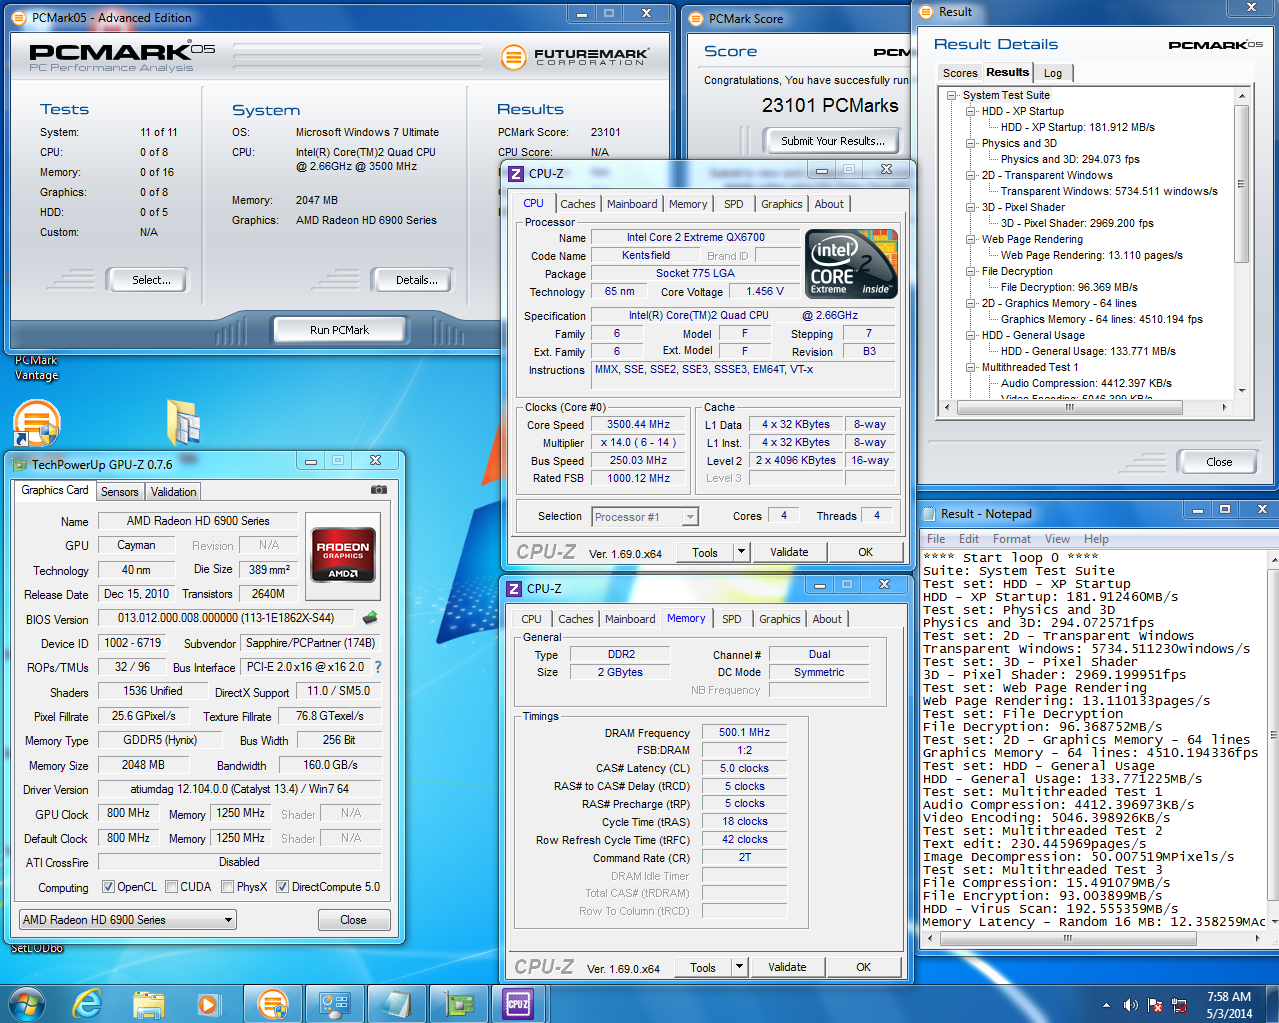Switch to the Scores tab in Result Details
This screenshot has height=1023, width=1279.
point(960,73)
